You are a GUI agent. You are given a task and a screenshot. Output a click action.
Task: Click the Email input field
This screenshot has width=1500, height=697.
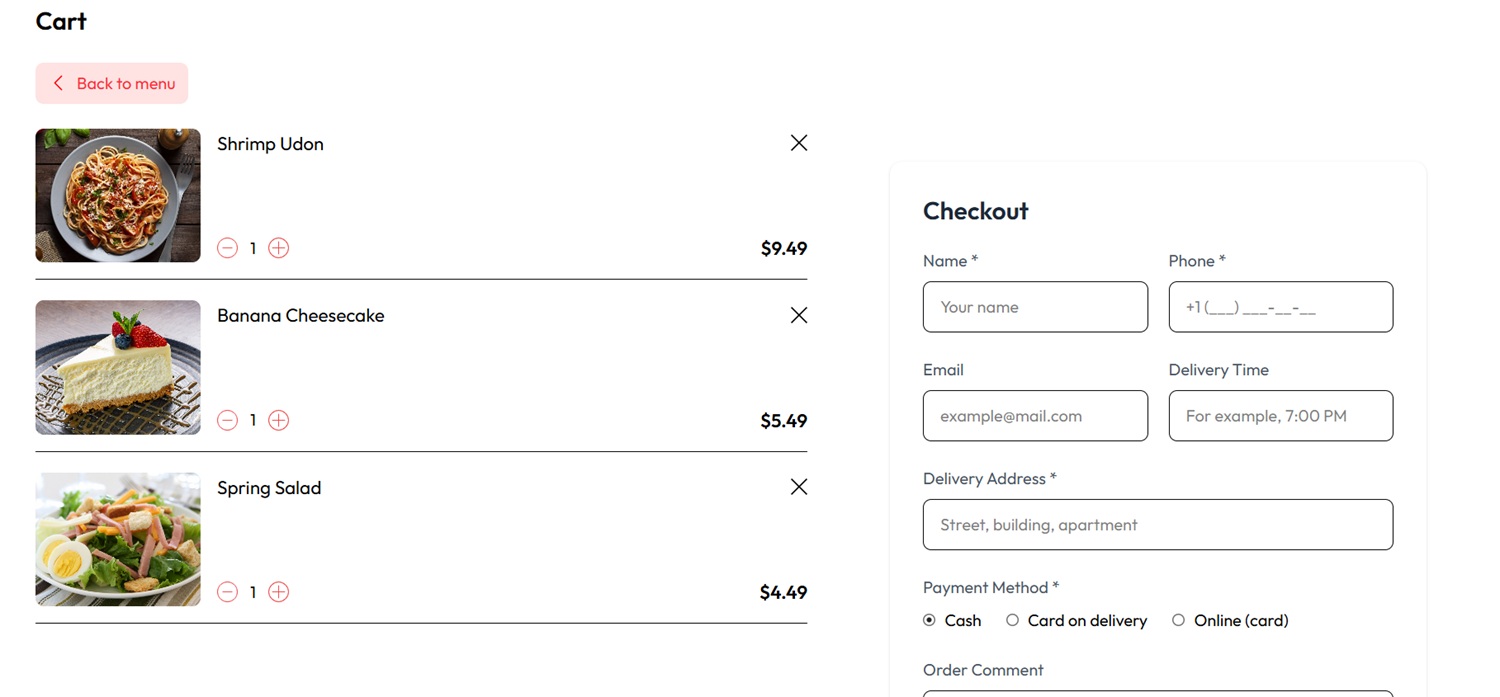[x=1035, y=416]
